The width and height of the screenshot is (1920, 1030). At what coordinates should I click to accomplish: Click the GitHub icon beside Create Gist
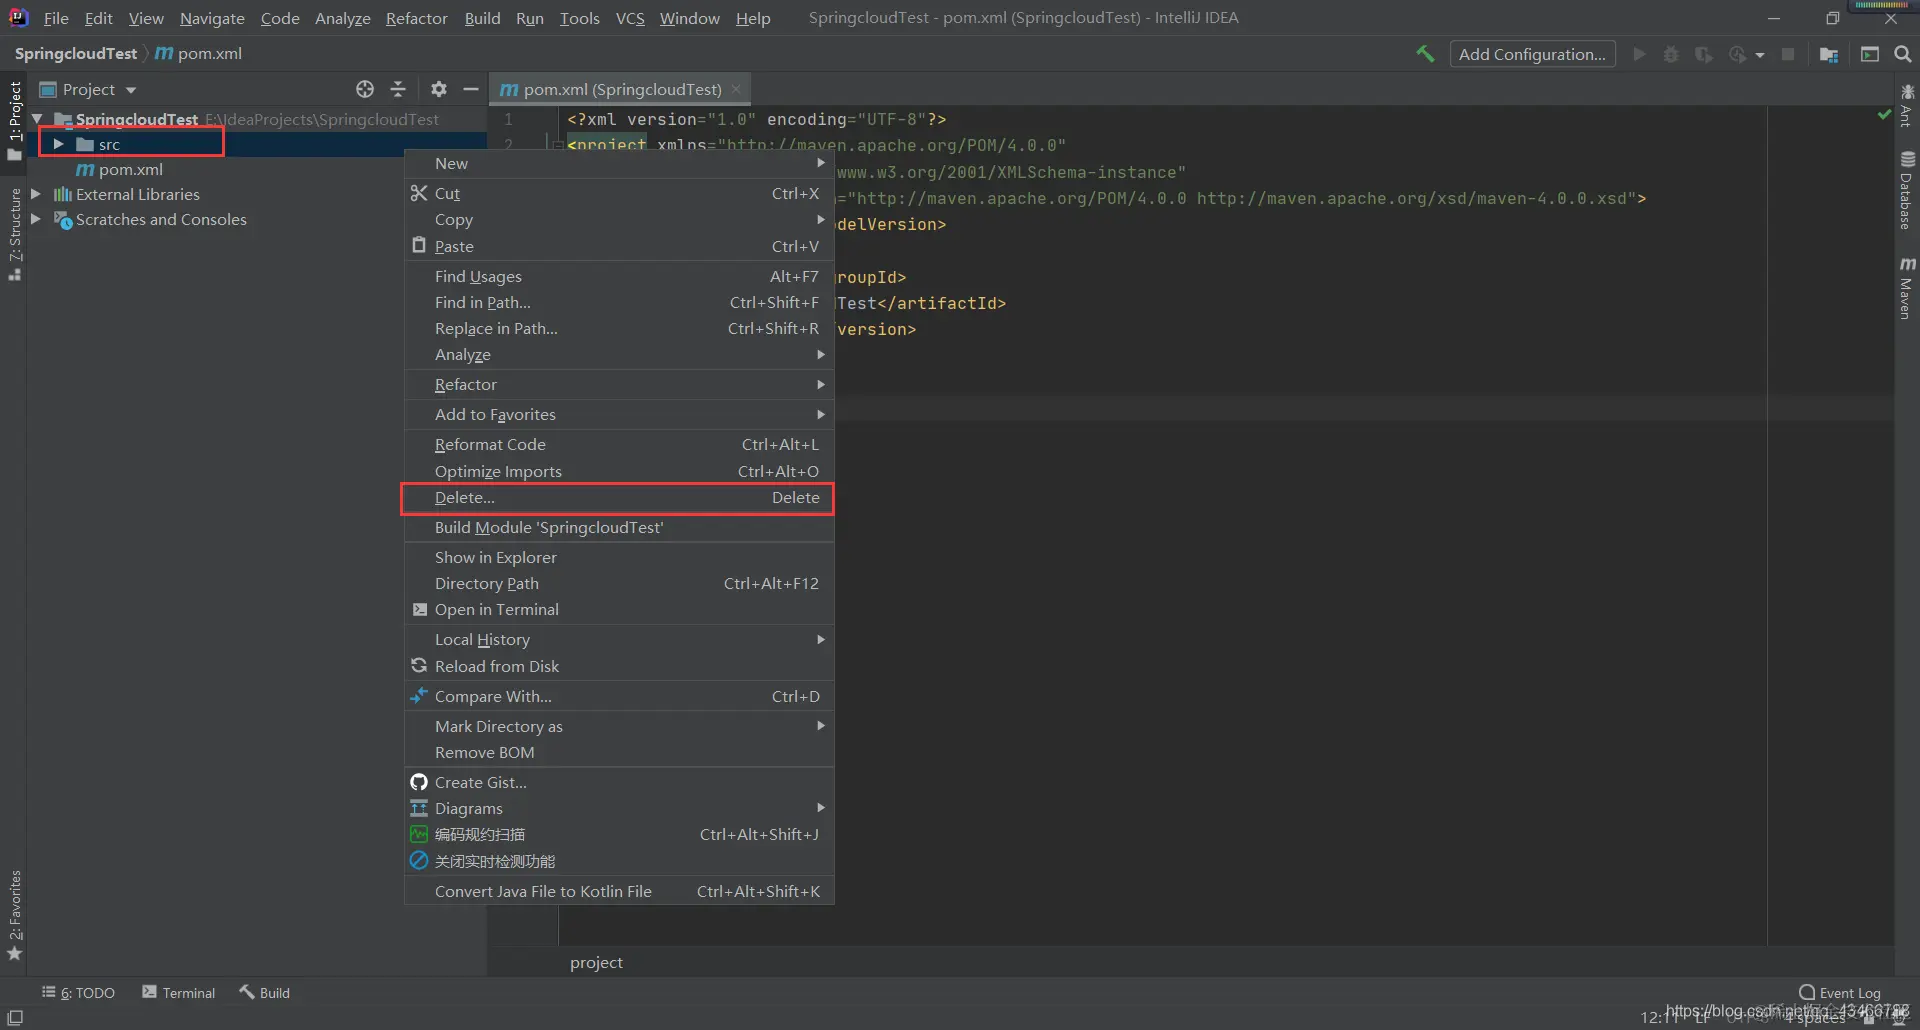[x=419, y=782]
